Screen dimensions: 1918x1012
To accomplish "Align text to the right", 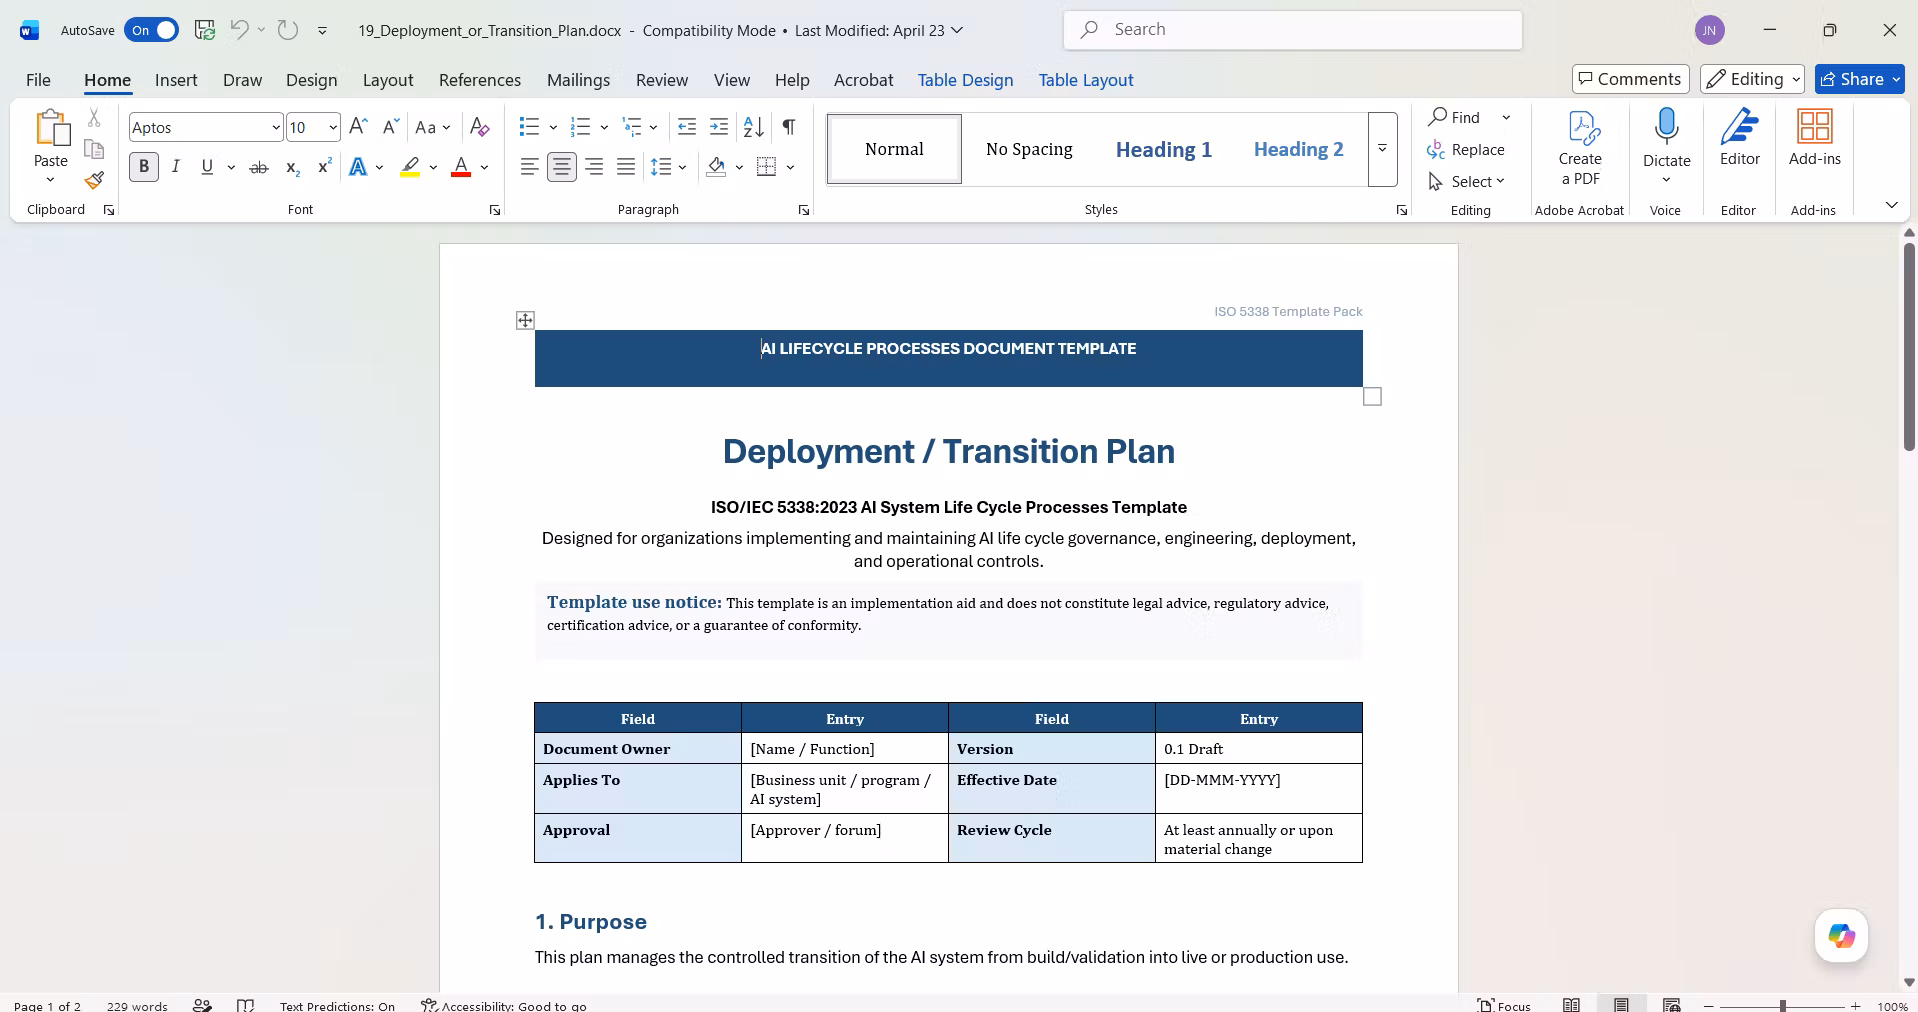I will click(594, 167).
